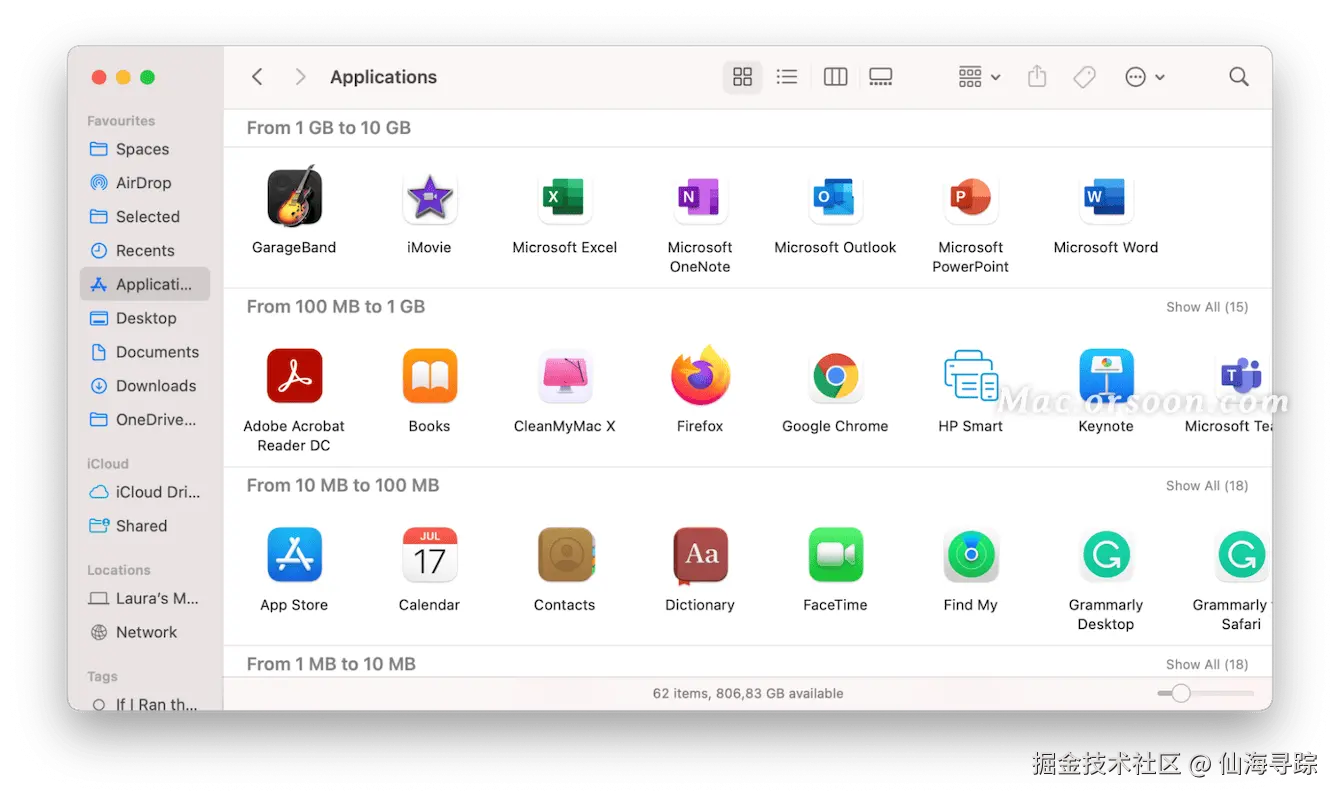Go forward with the right chevron
Image resolution: width=1340 pixels, height=800 pixels.
[300, 77]
